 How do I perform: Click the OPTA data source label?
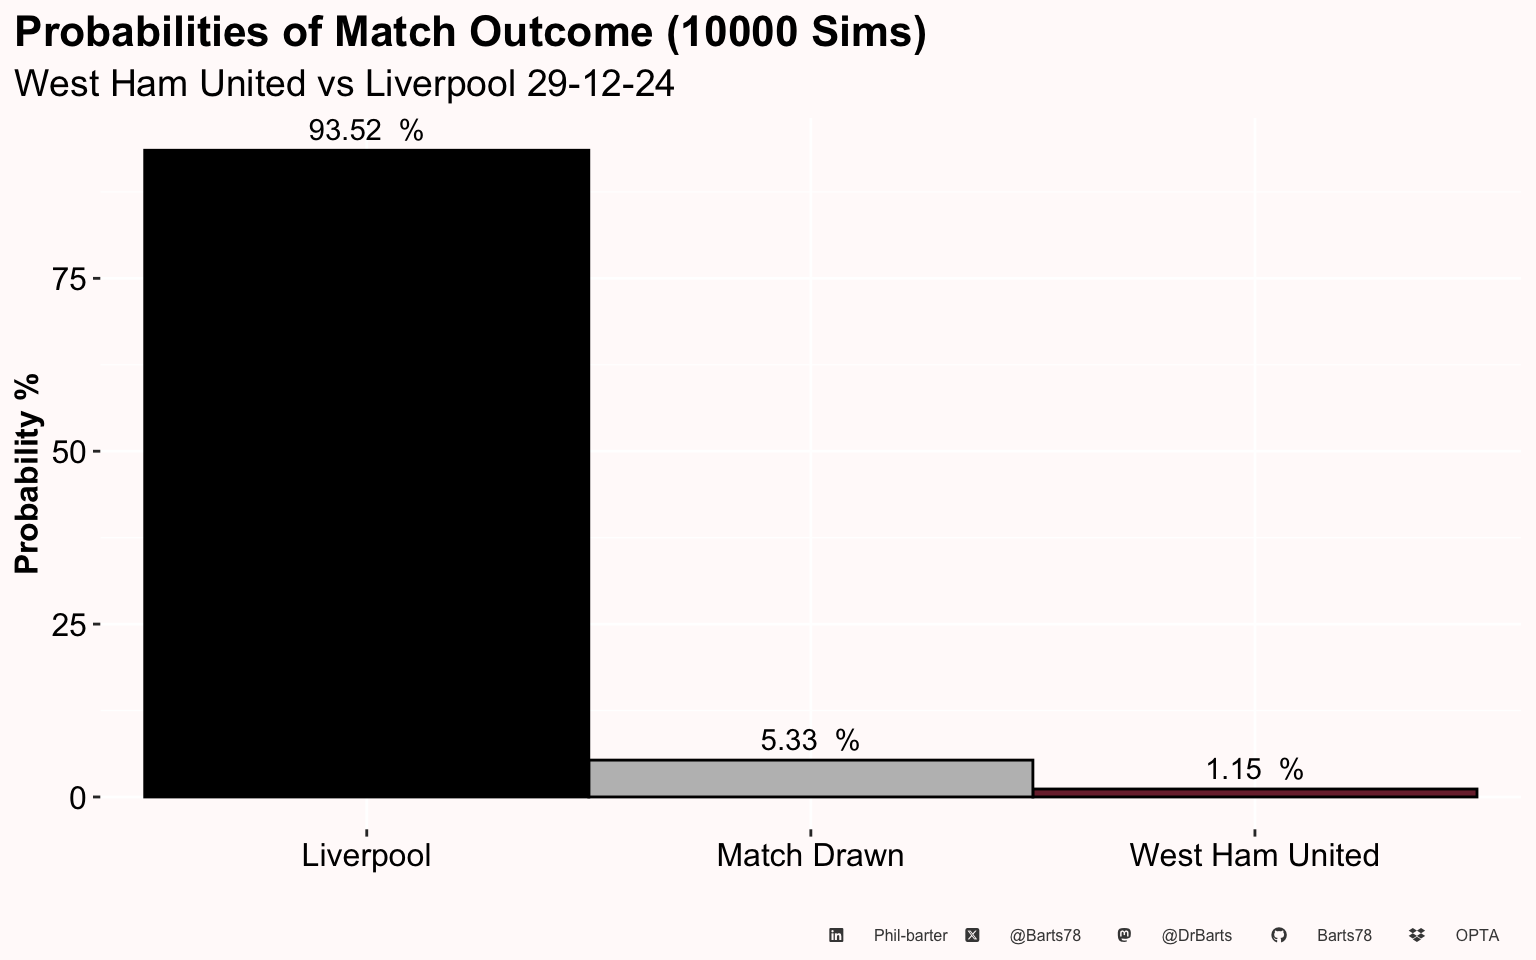[1477, 936]
